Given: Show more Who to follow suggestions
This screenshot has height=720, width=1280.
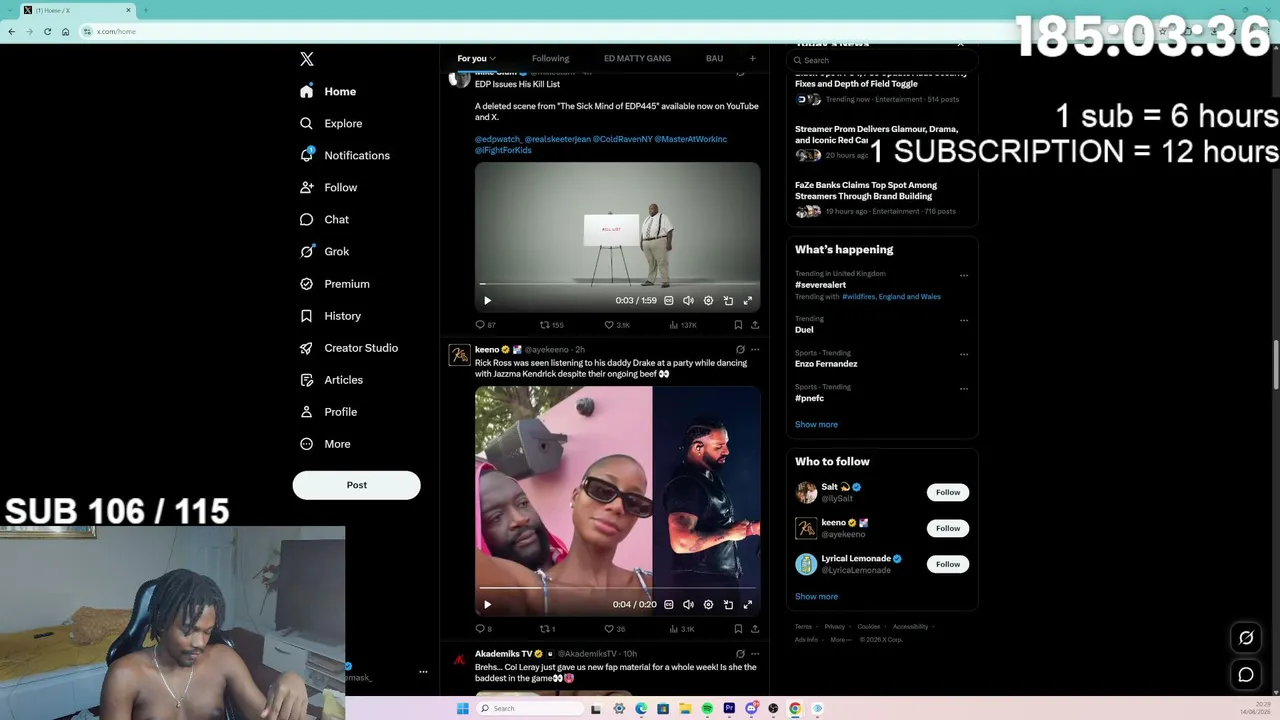Looking at the screenshot, I should tap(816, 596).
